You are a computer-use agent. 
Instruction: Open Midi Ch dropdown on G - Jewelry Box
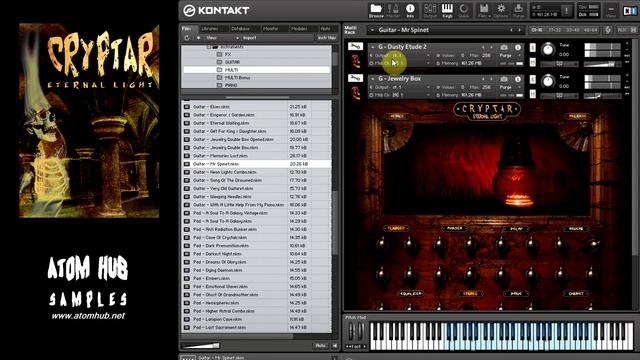point(428,95)
